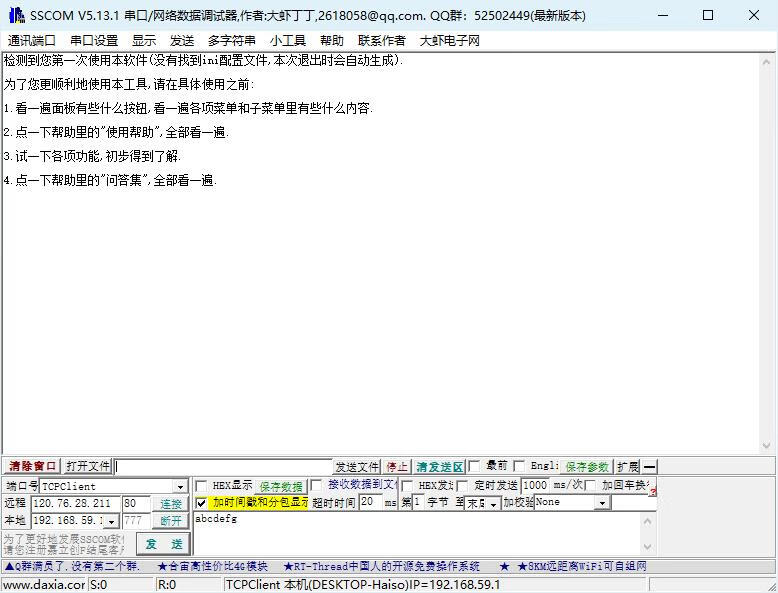Enable the 定时发送 timed send checkbox

(464, 486)
